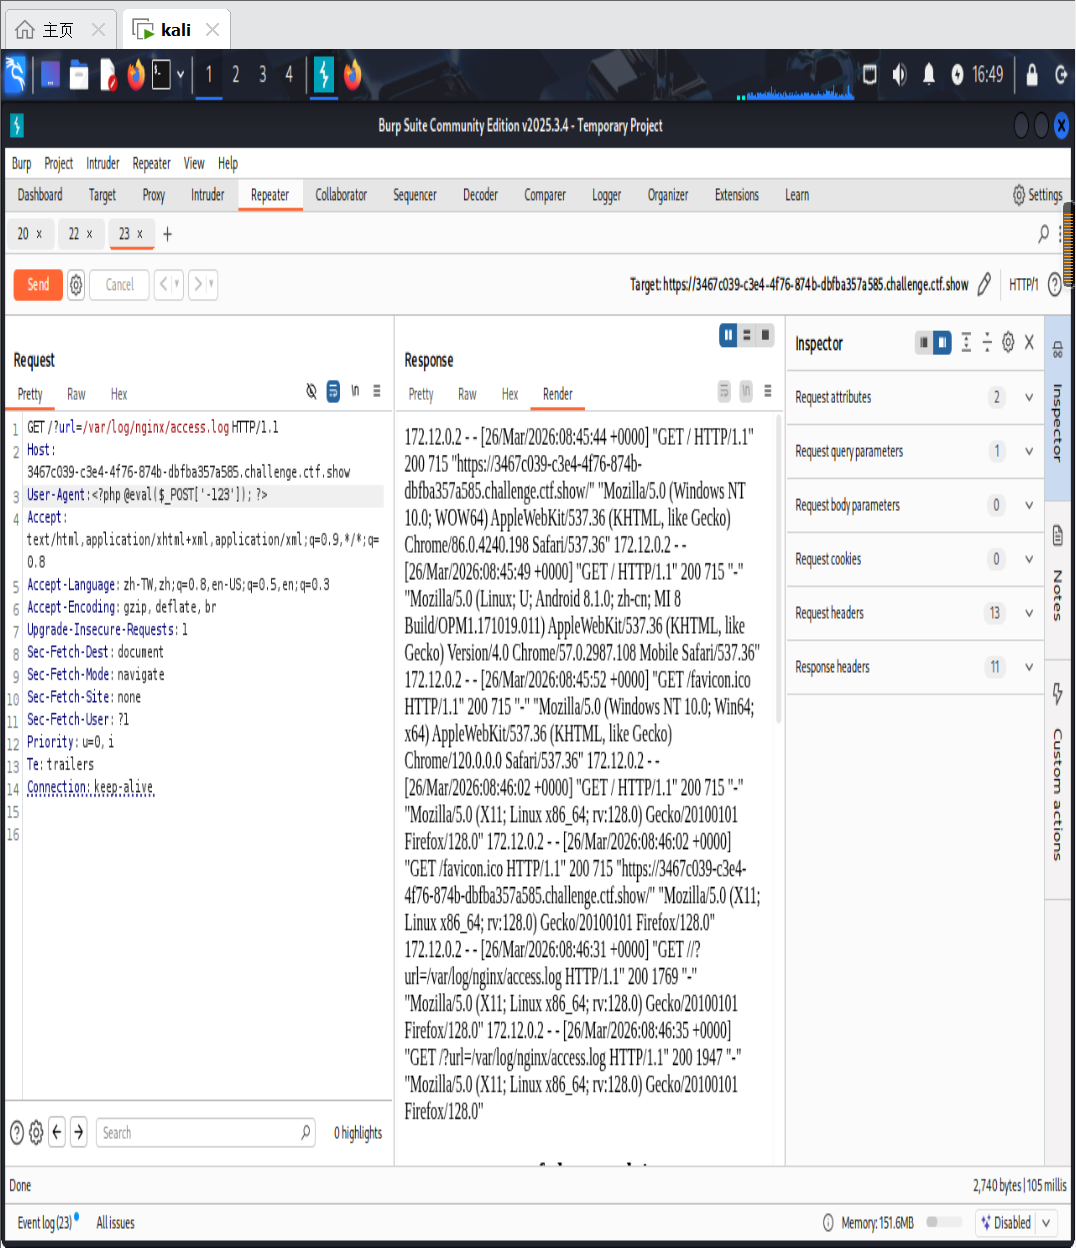This screenshot has height=1248, width=1076.
Task: Click the Repeater search magnifier icon
Action: point(1043,233)
